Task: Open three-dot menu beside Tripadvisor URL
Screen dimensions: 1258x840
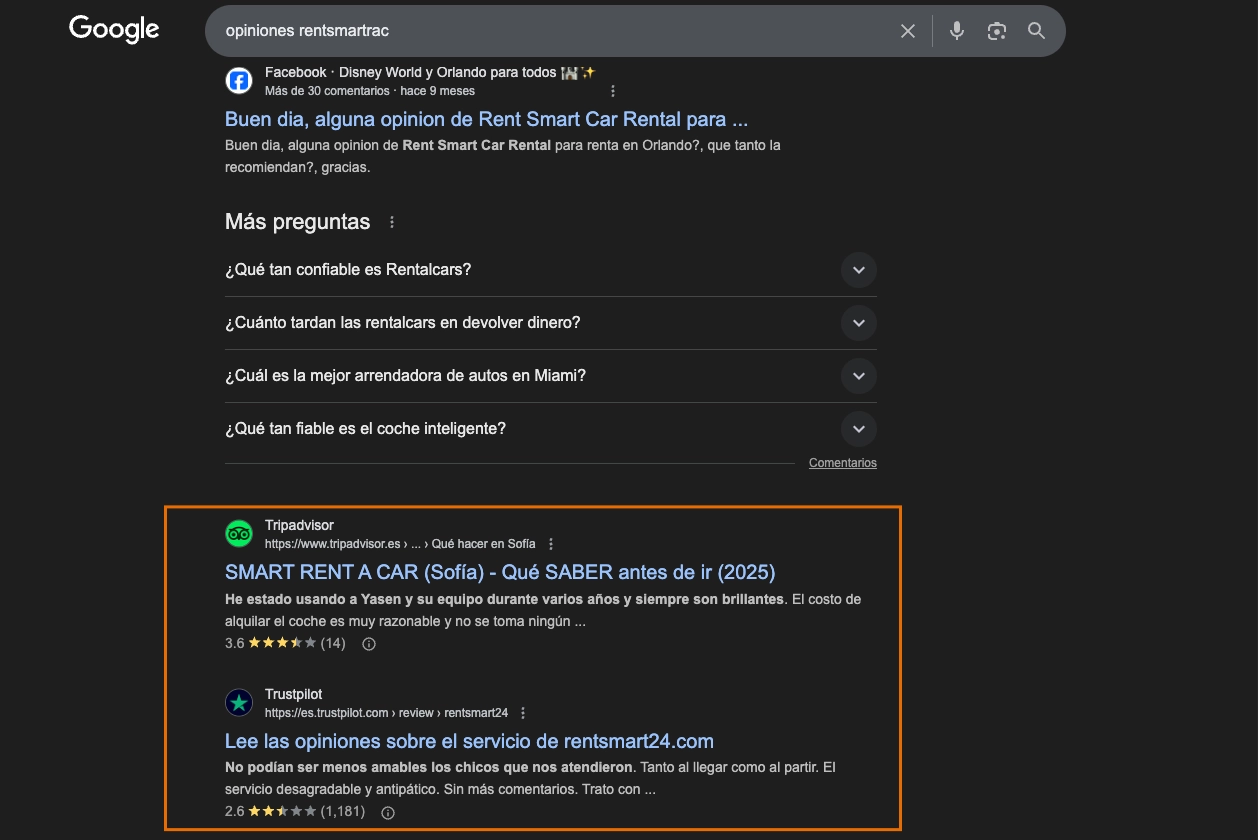Action: [x=551, y=544]
